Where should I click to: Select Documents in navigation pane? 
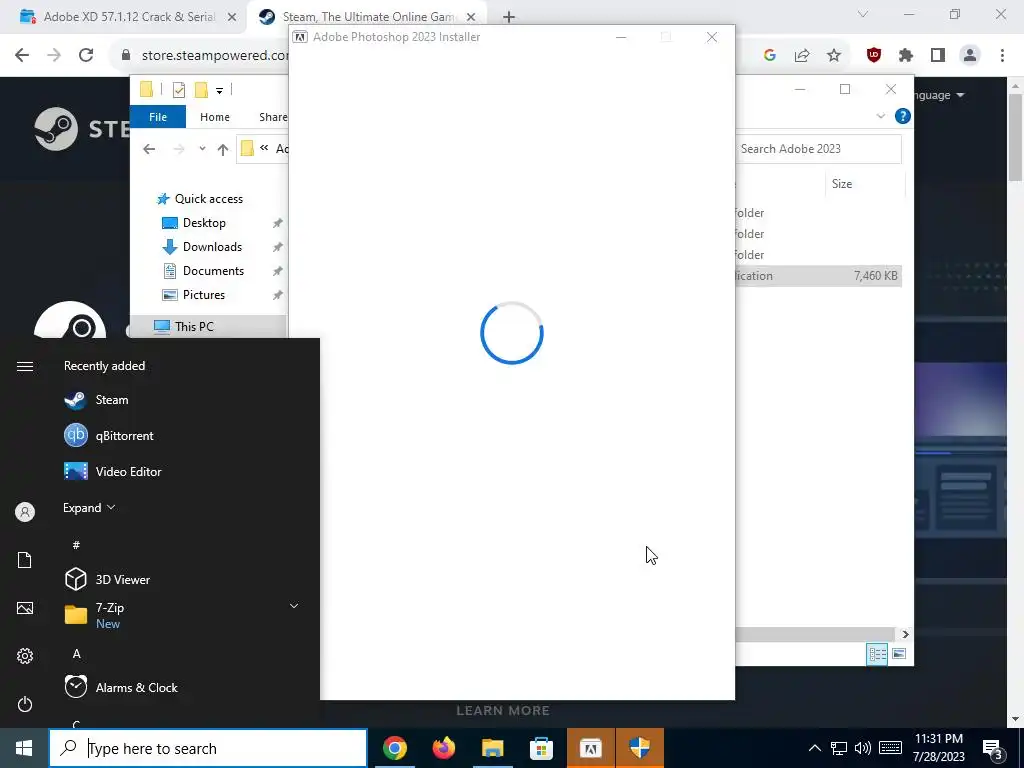coord(203,271)
